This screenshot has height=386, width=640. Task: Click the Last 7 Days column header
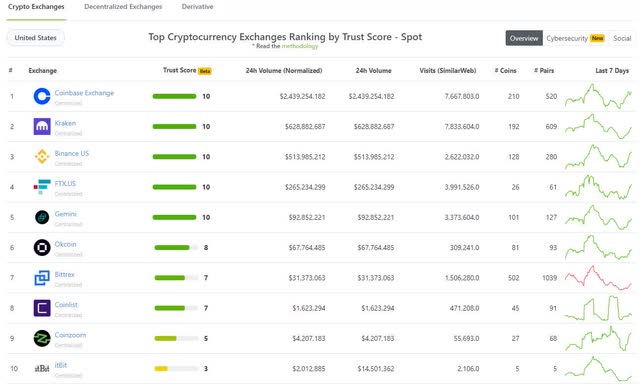[x=612, y=71]
